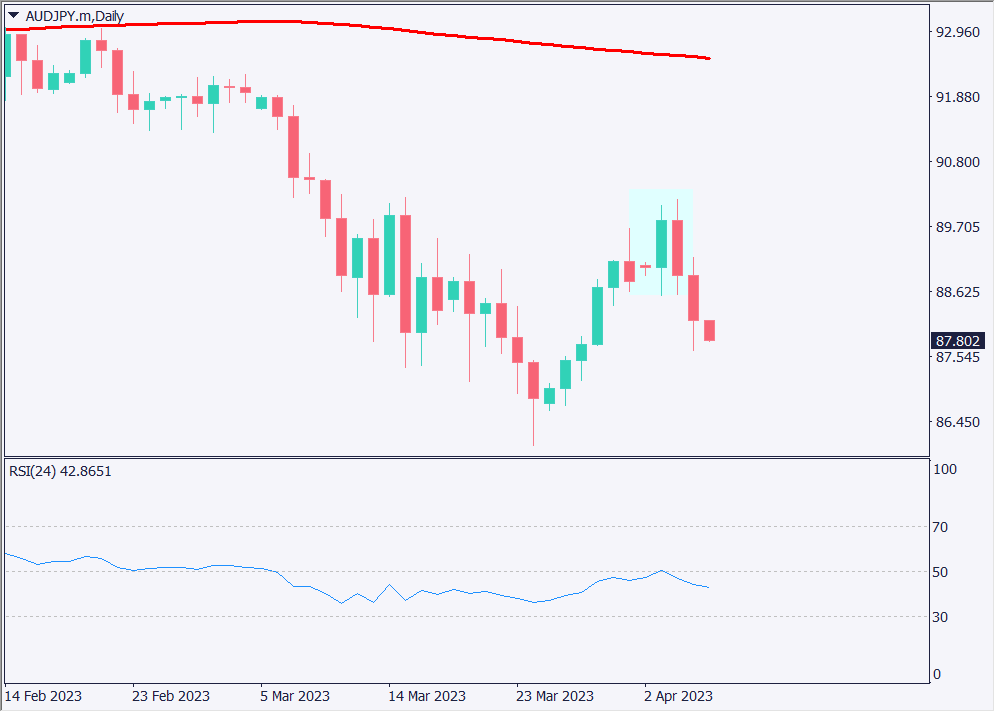Click the 90.800 price axis label

(958, 162)
